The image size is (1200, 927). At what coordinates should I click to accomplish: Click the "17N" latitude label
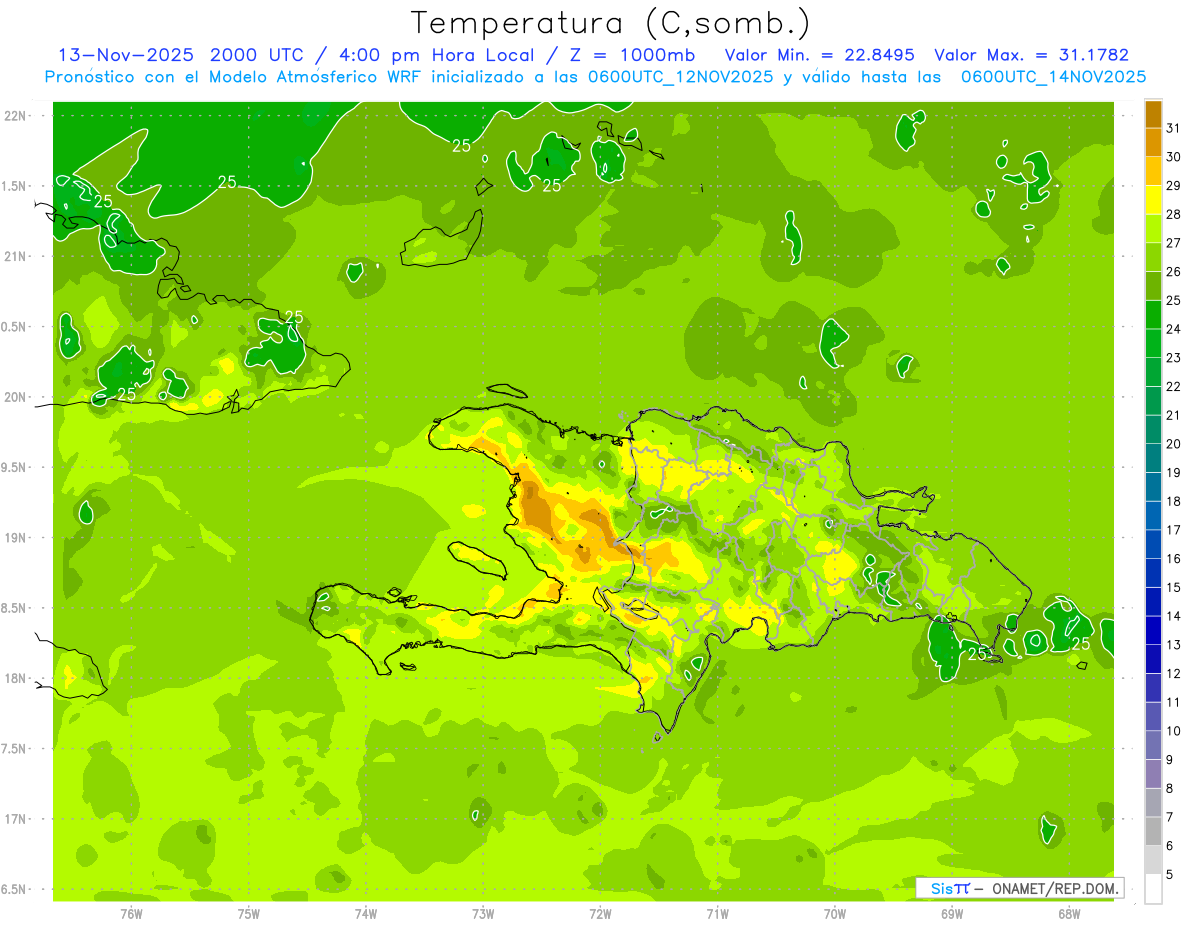pos(15,819)
